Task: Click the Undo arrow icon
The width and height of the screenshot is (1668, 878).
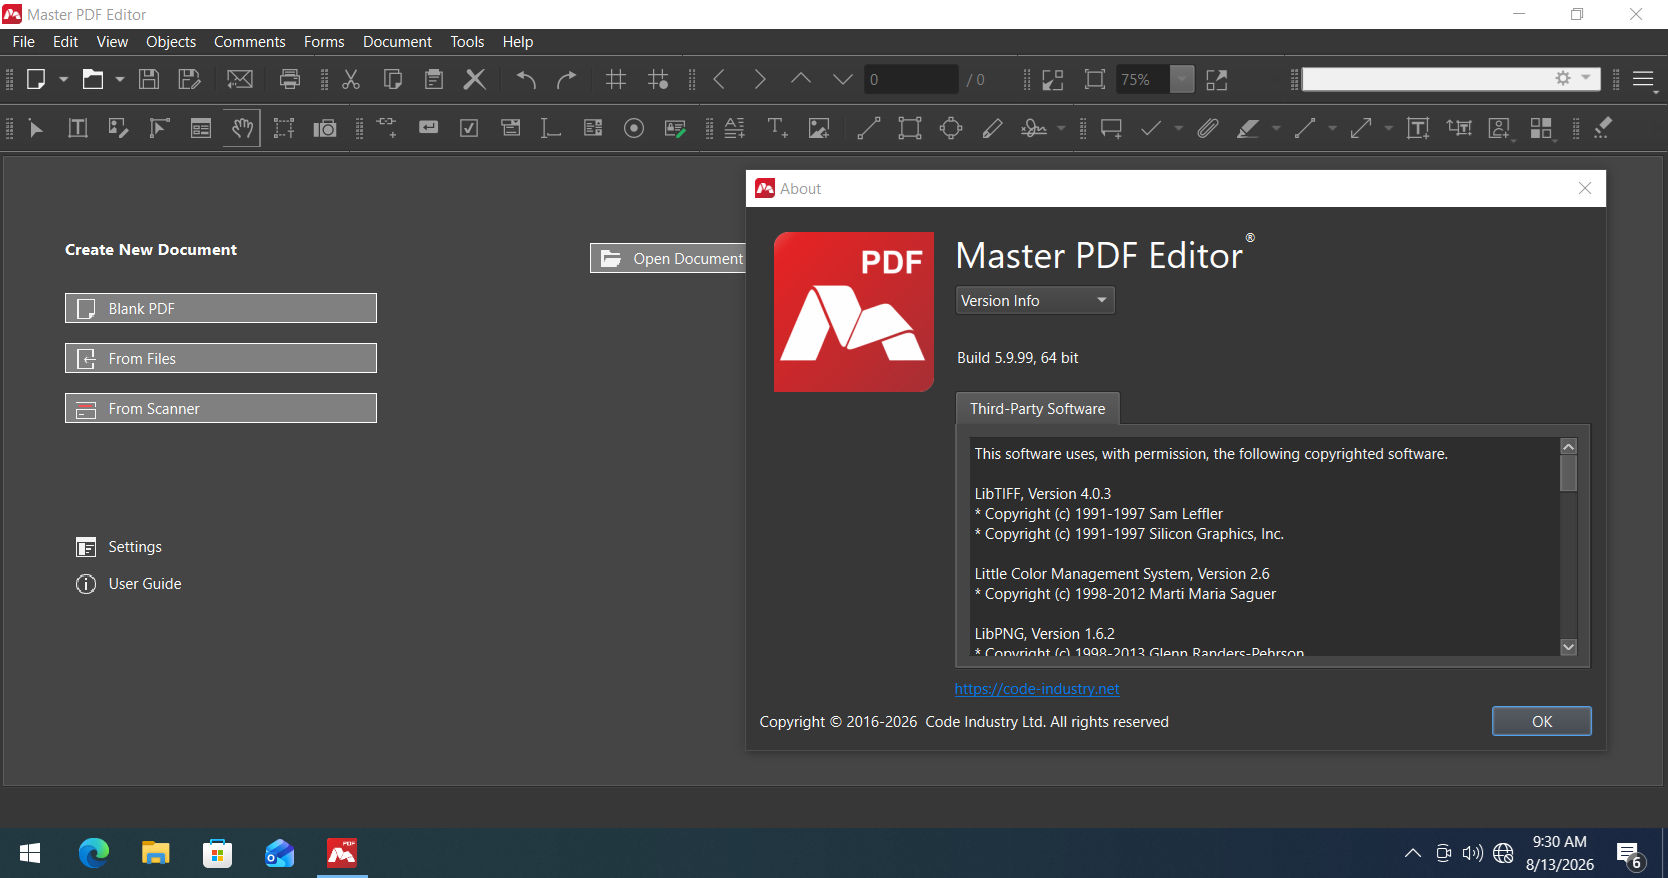Action: click(526, 79)
